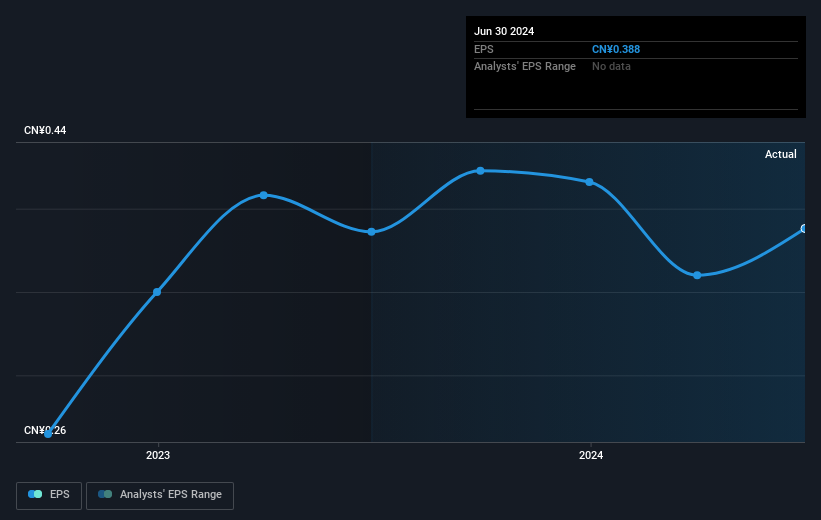The width and height of the screenshot is (821, 520).
Task: Toggle the EPS legend series
Action: pyautogui.click(x=49, y=495)
